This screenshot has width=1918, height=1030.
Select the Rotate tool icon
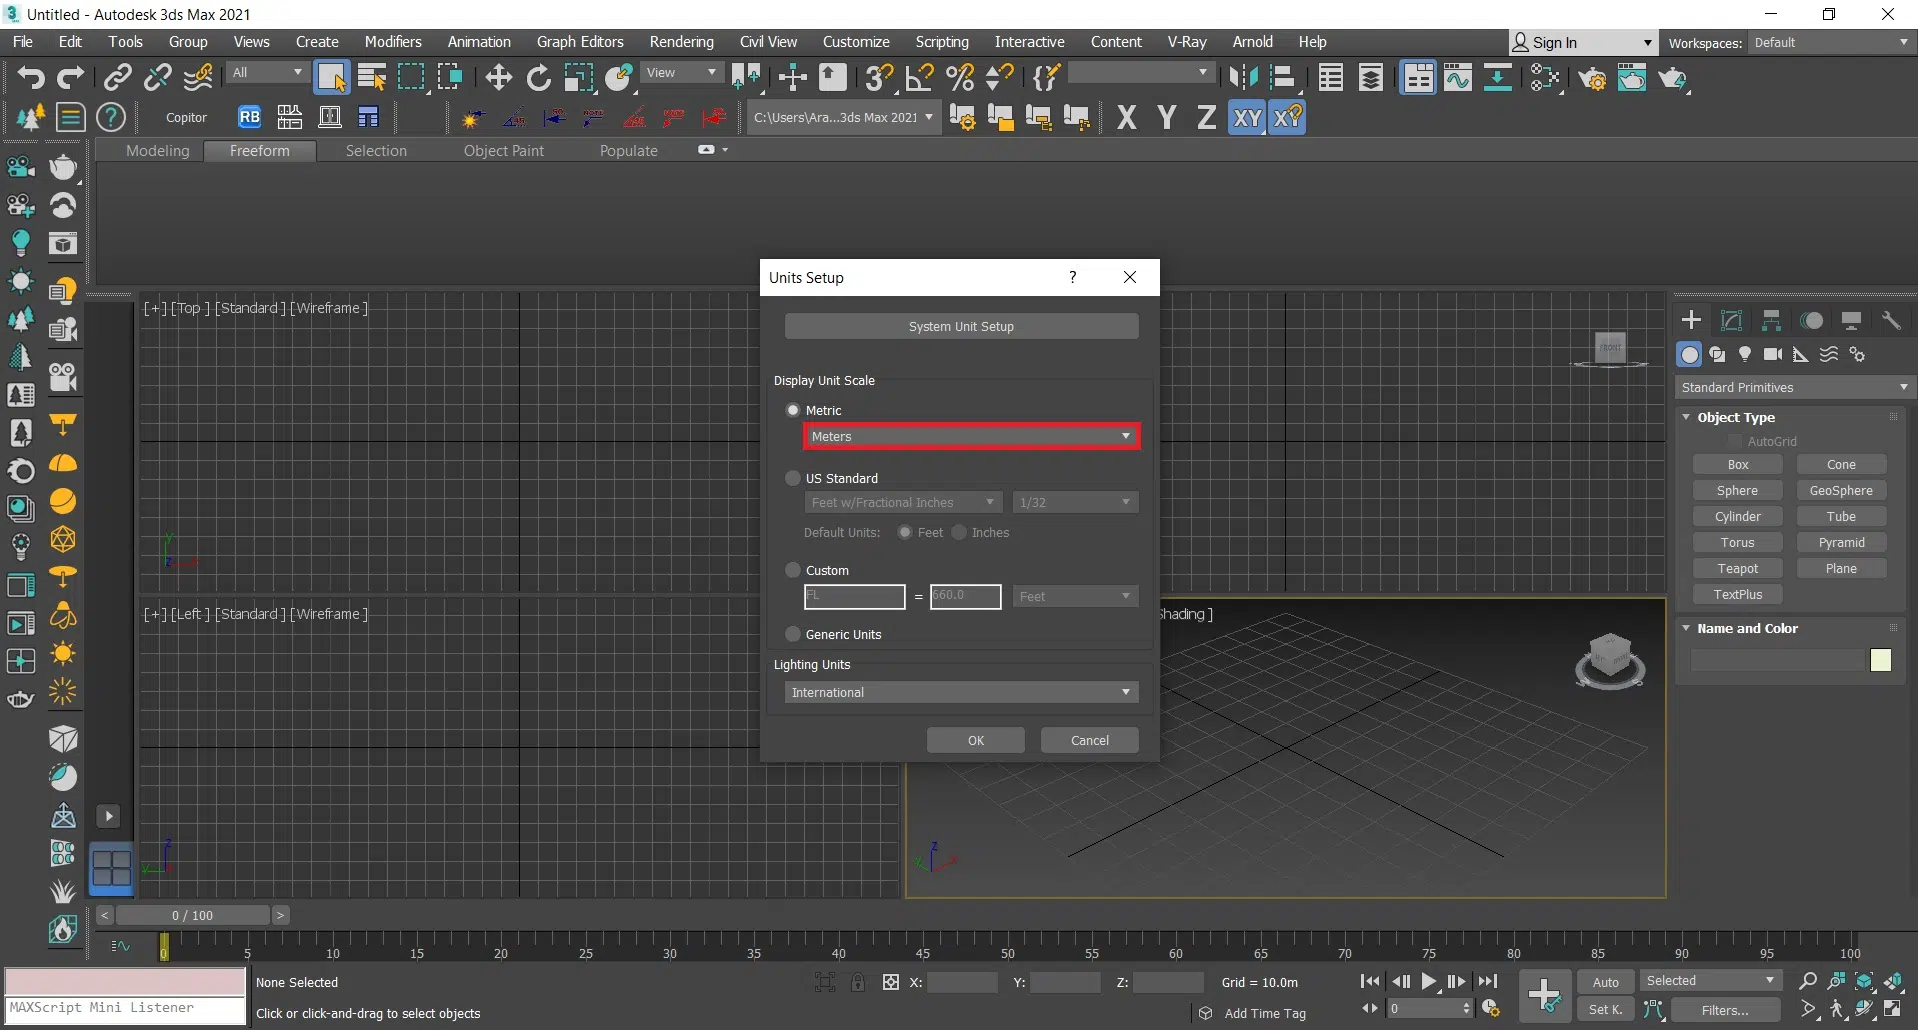pyautogui.click(x=539, y=77)
